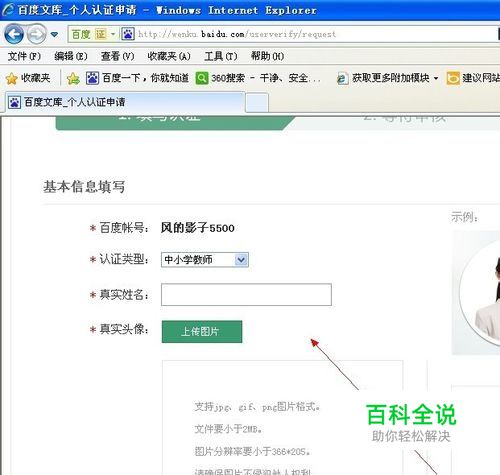
Task: Expand the 获取更多附加模块 dropdown arrow
Action: [436, 79]
